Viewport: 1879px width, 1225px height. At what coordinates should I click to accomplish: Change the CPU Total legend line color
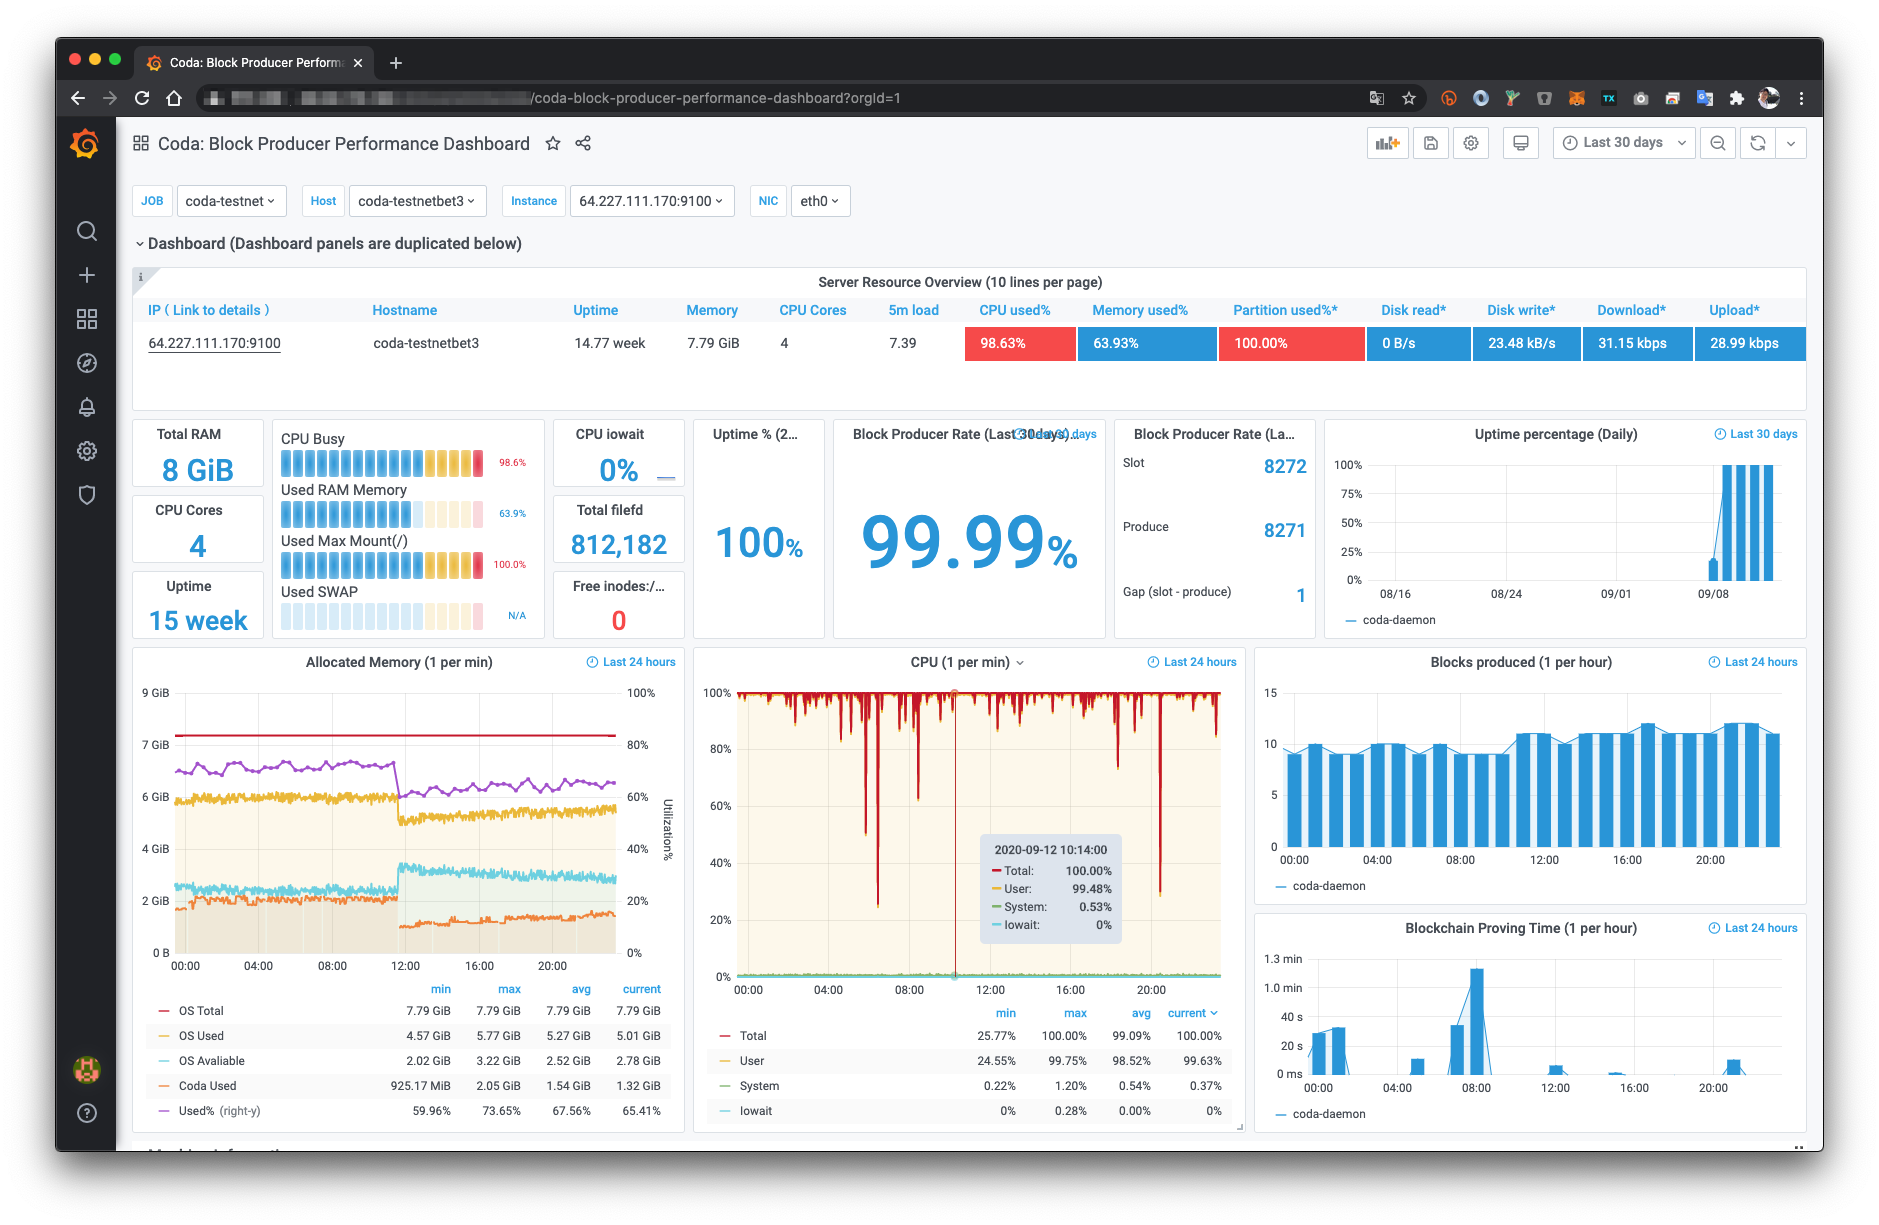pyautogui.click(x=725, y=1036)
